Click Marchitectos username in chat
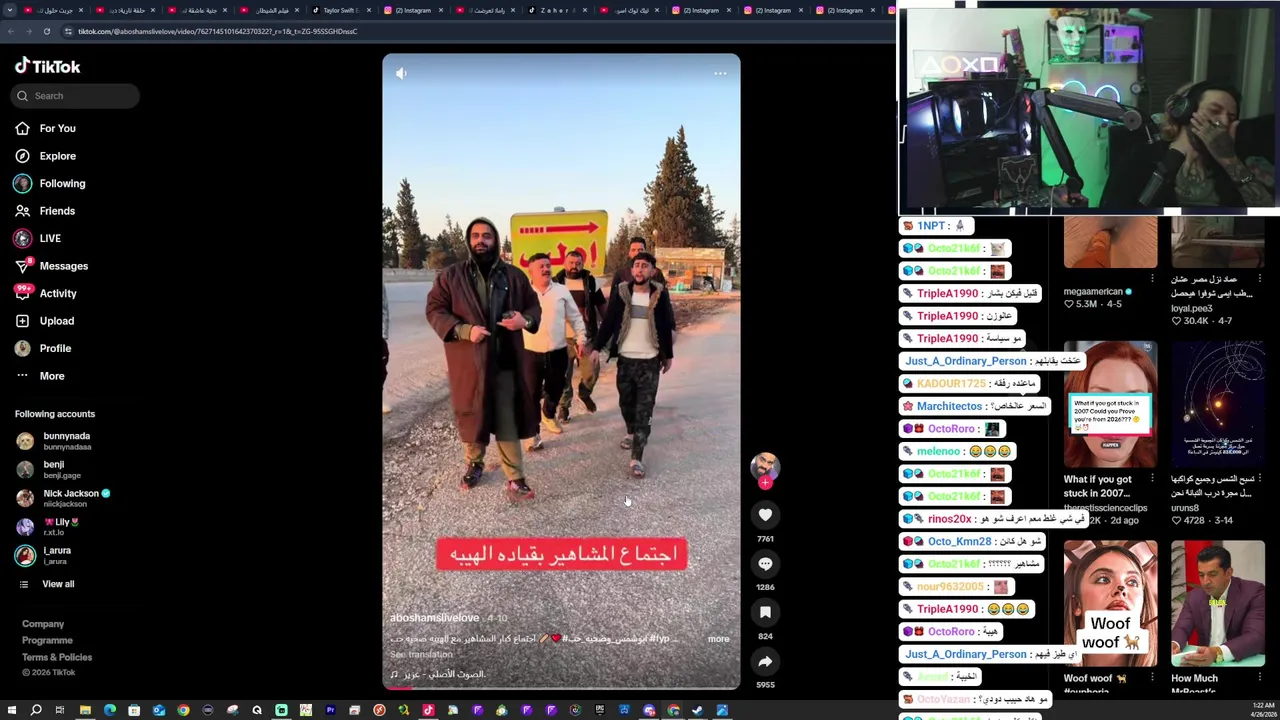The width and height of the screenshot is (1280, 720). click(x=949, y=406)
